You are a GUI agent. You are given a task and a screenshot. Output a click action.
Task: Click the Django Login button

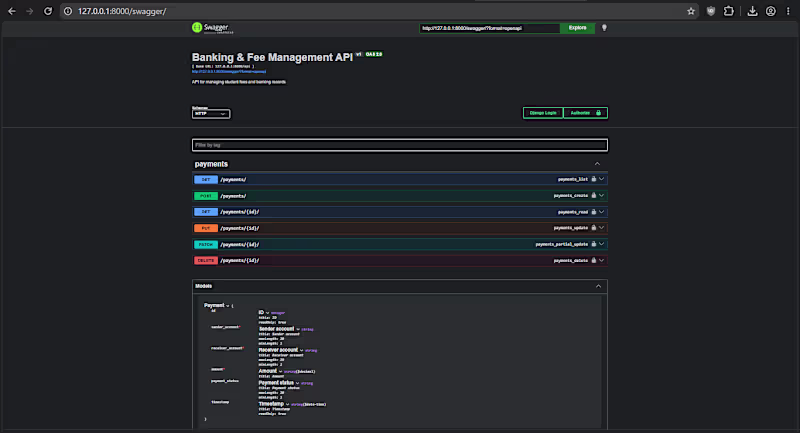pyautogui.click(x=543, y=113)
